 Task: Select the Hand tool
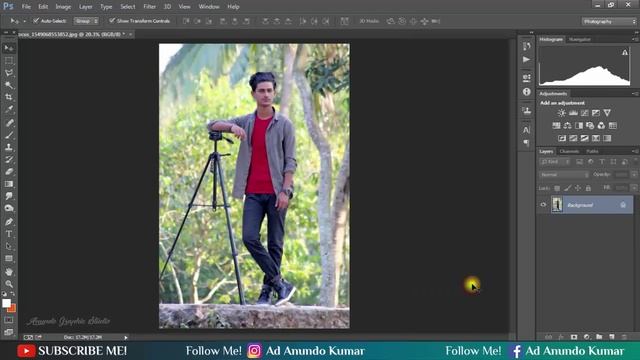[9, 272]
